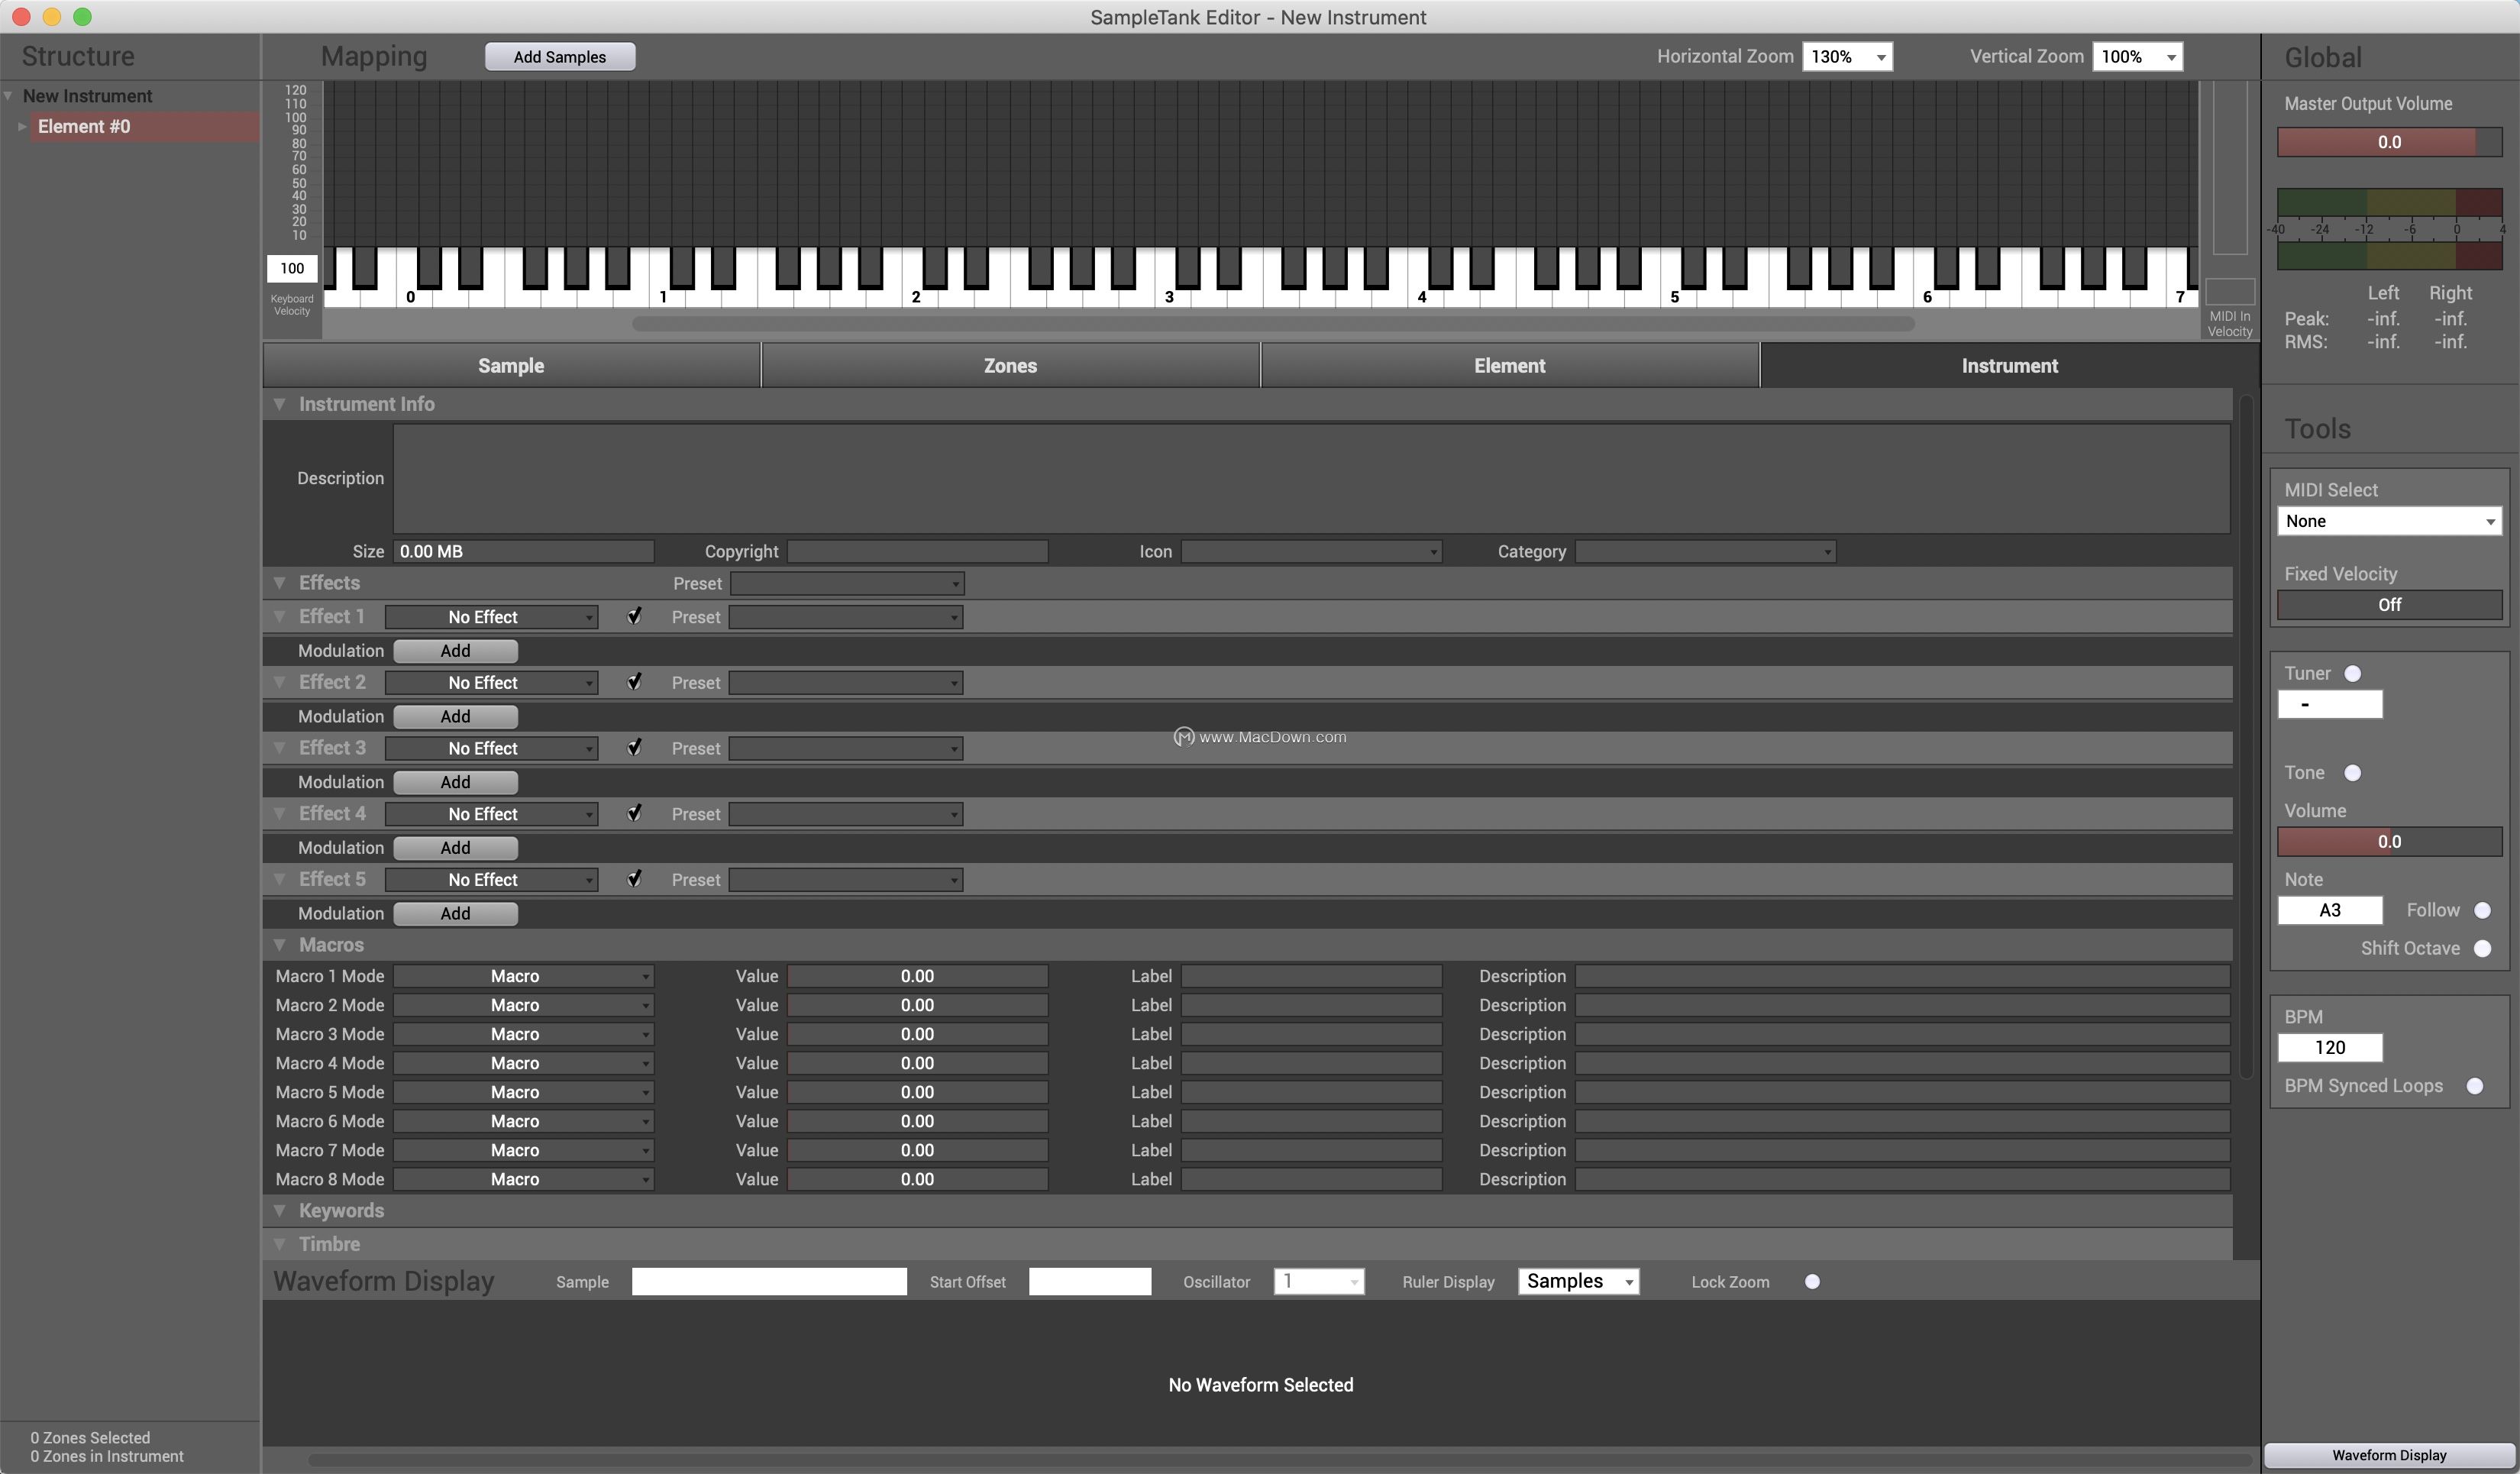
Task: Collapse the Effects section
Action: 280,583
